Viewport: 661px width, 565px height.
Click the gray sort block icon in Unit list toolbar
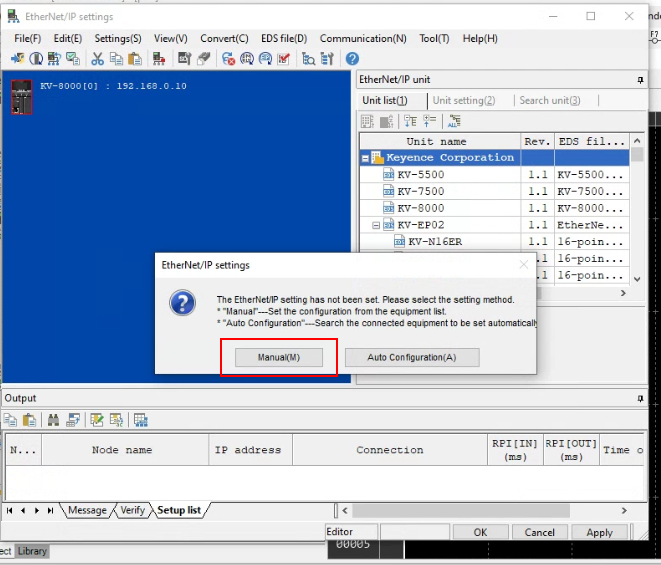click(387, 121)
